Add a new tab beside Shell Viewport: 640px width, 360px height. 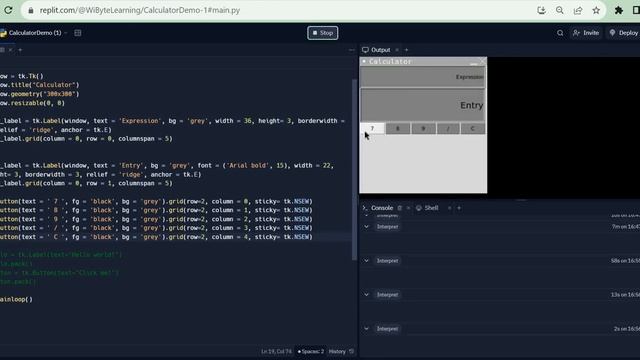(459, 208)
